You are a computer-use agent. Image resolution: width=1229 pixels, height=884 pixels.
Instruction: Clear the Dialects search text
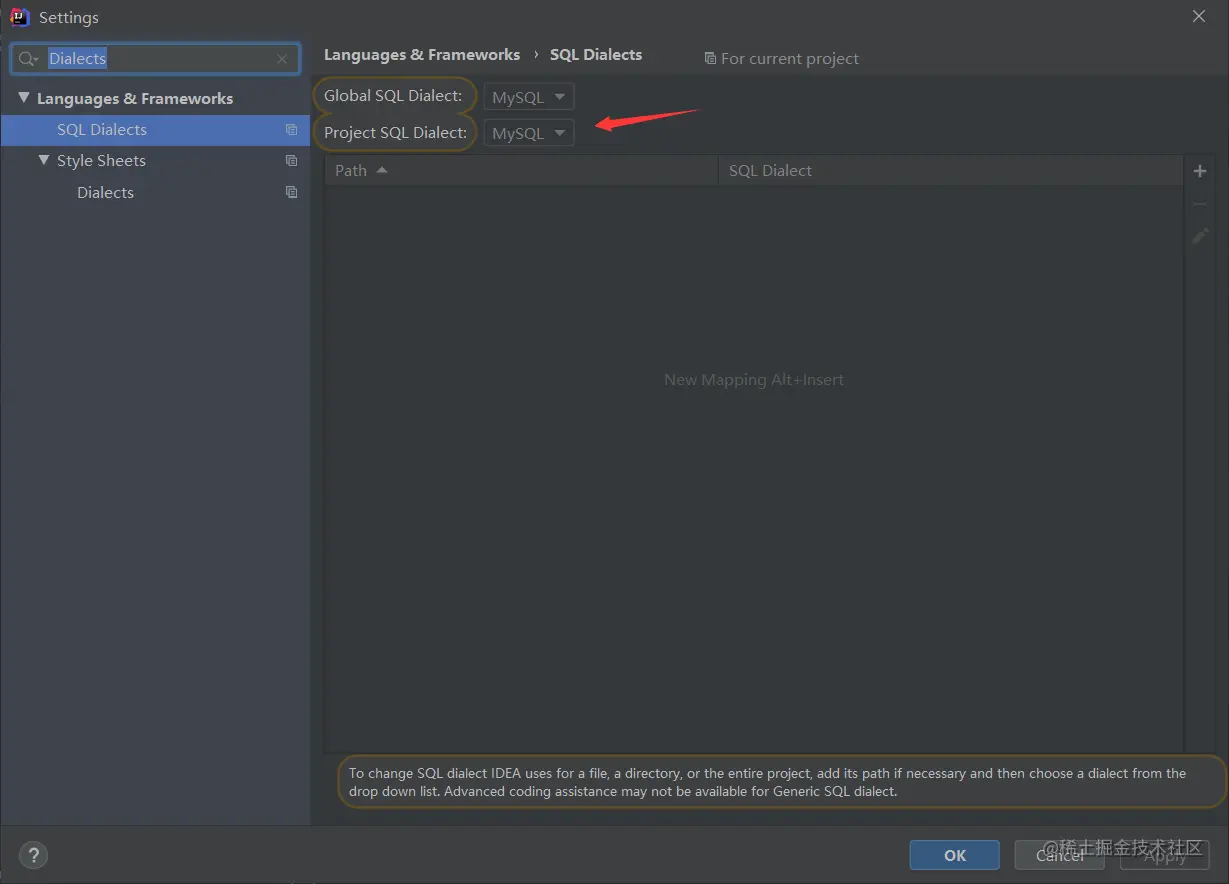tap(282, 59)
